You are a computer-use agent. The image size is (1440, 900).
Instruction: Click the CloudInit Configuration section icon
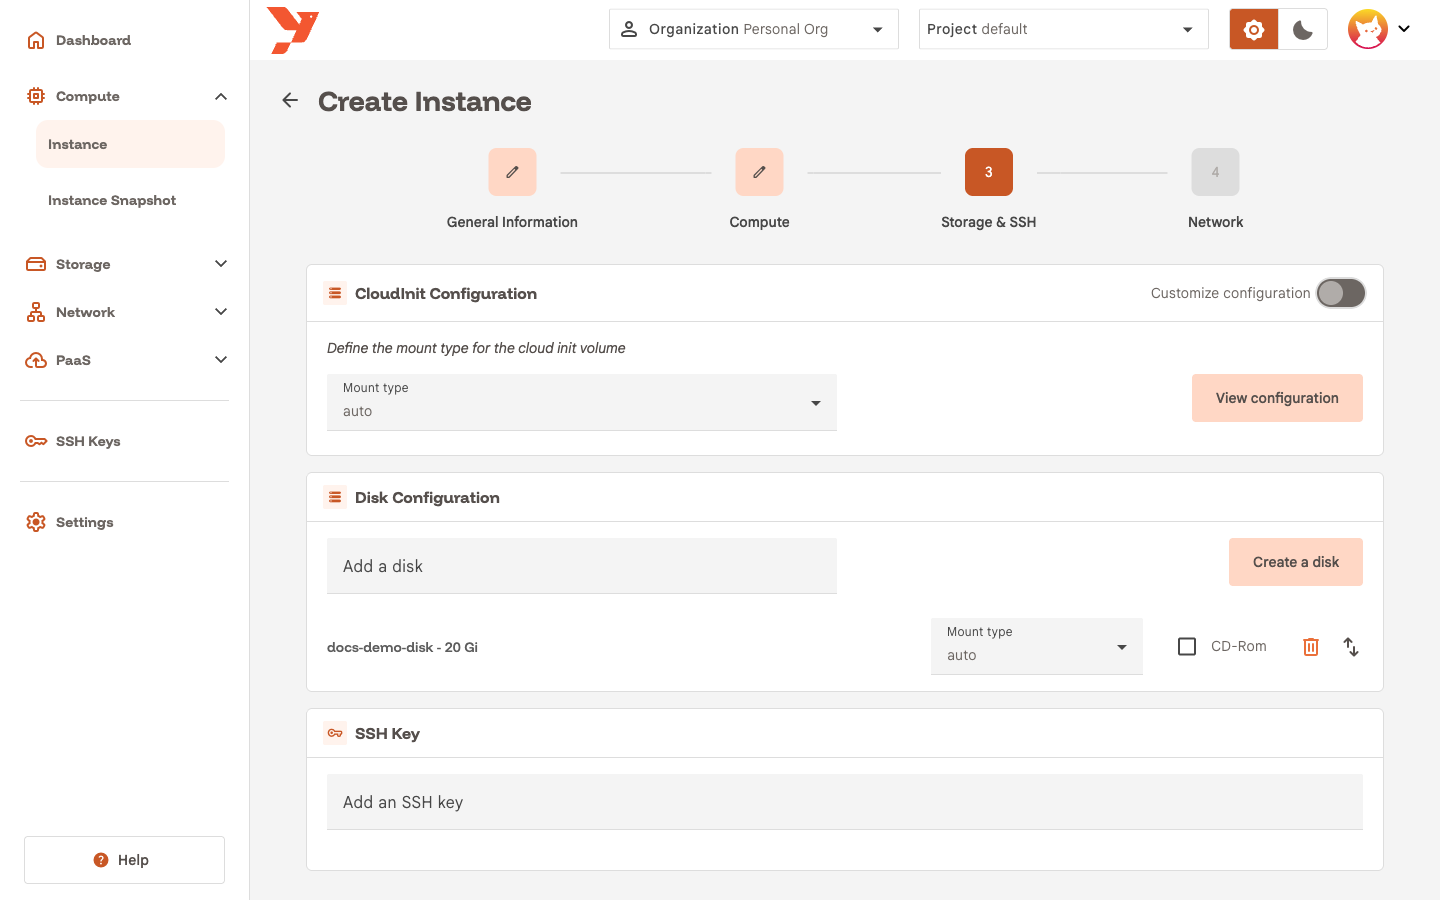point(335,293)
